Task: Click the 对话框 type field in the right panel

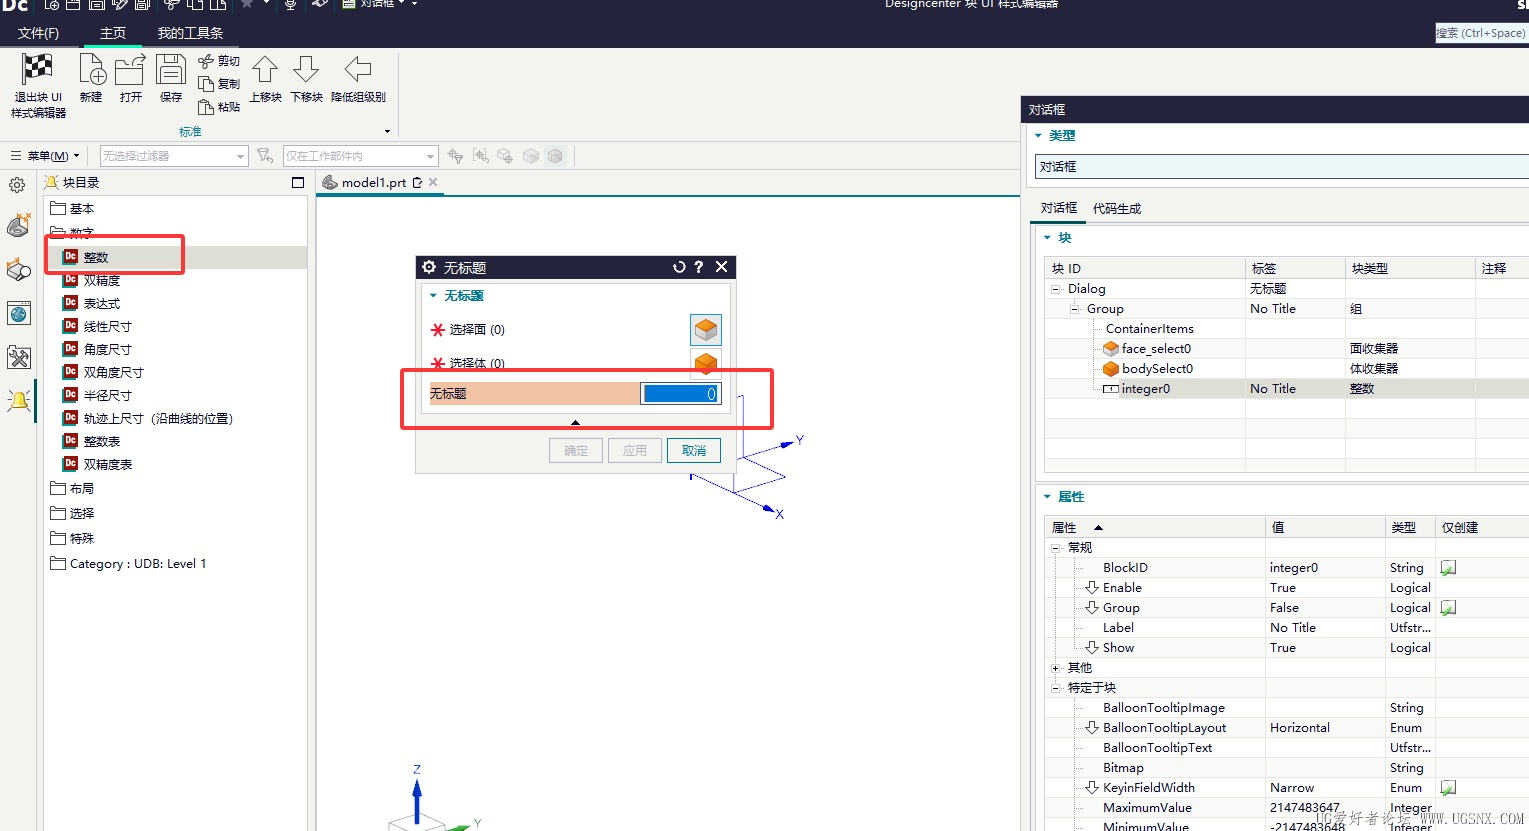Action: [1281, 167]
